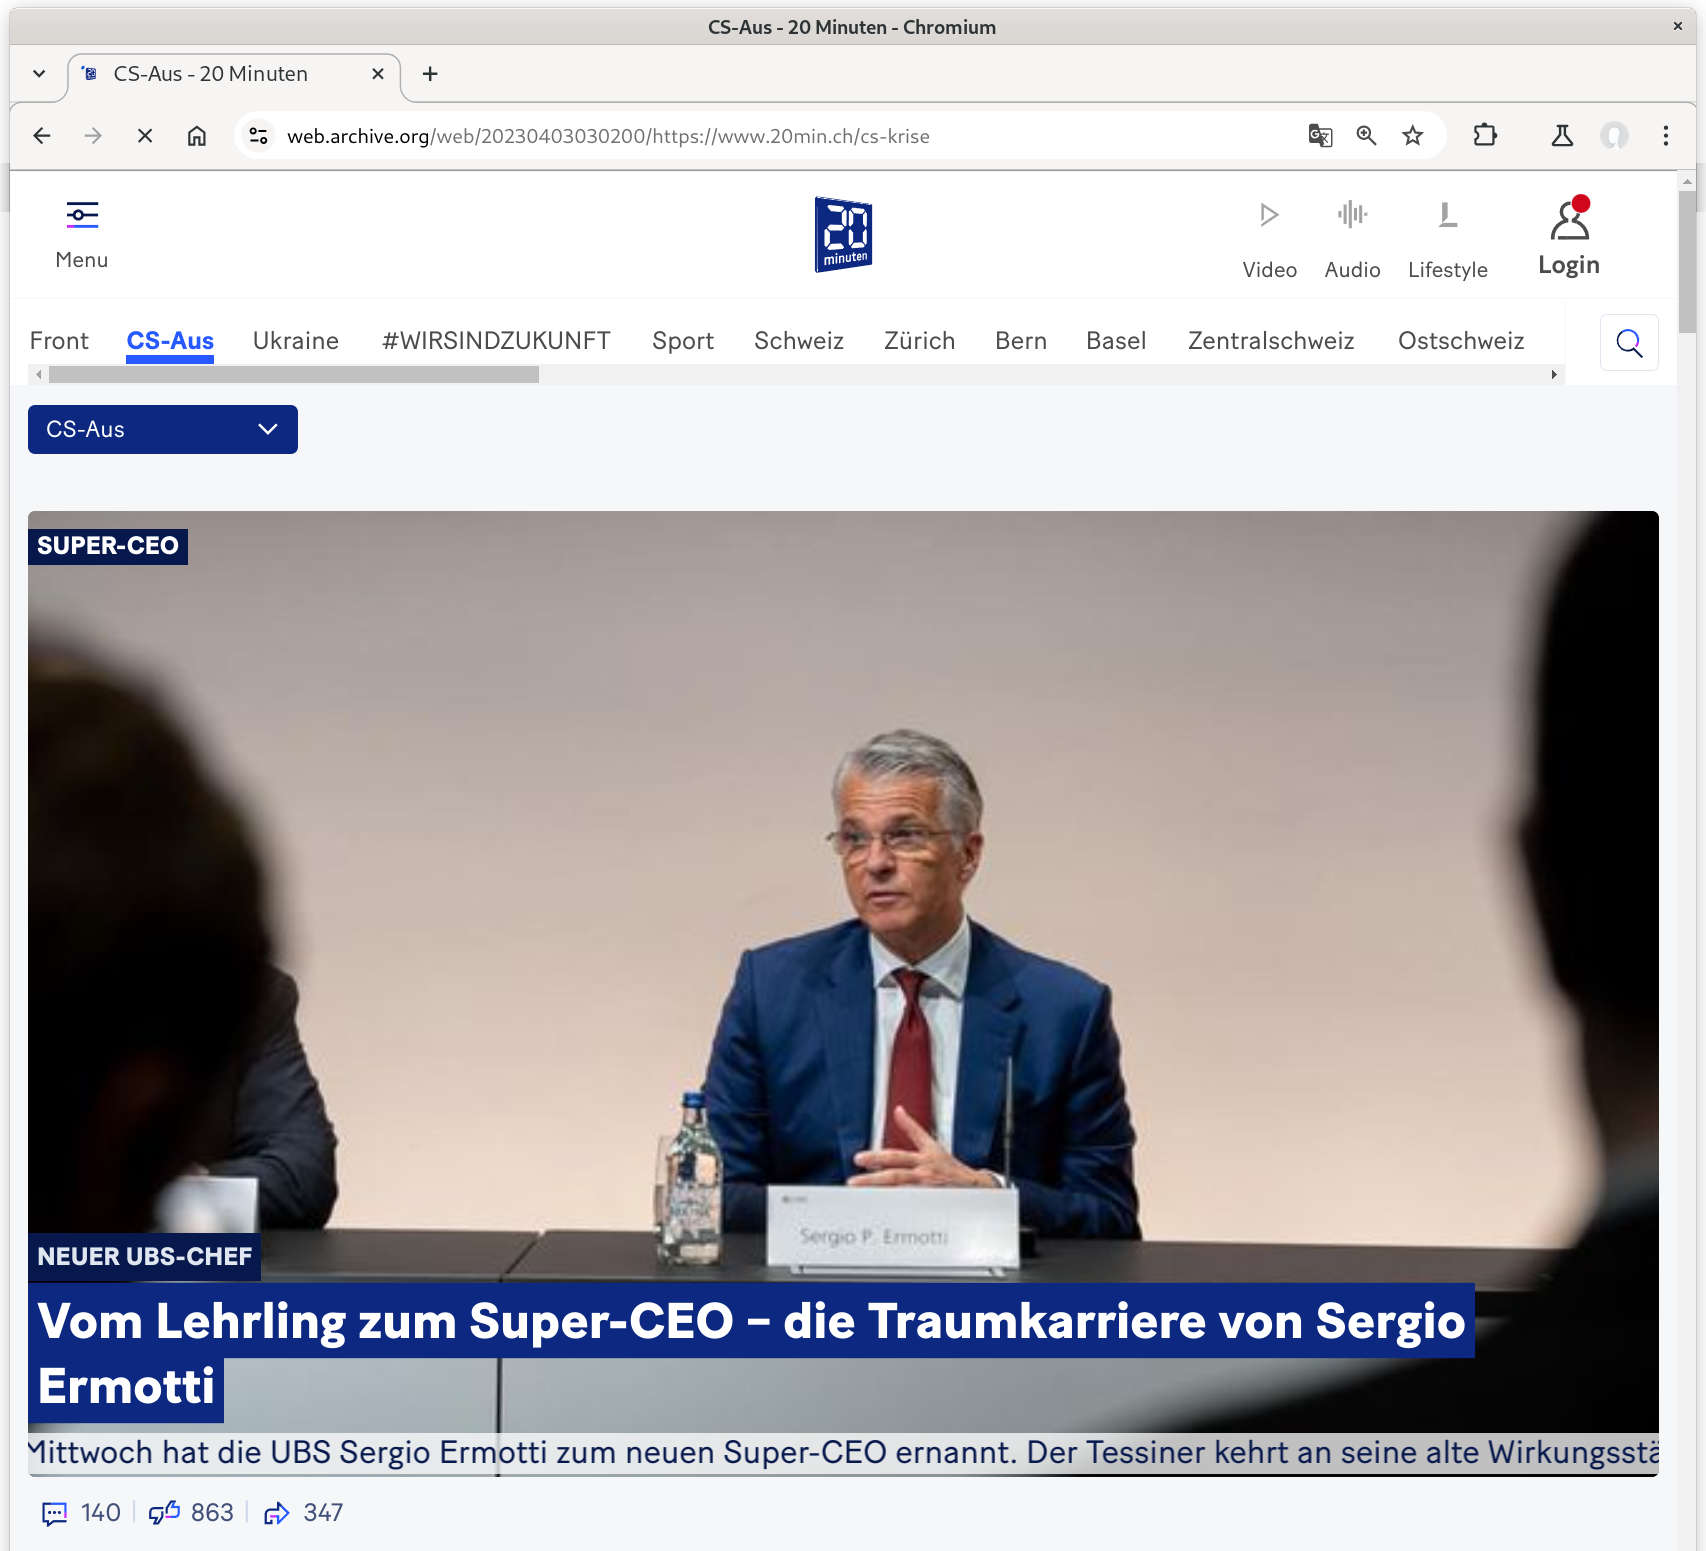Click the navigation scrollbar right arrow
1706x1551 pixels.
[1554, 375]
